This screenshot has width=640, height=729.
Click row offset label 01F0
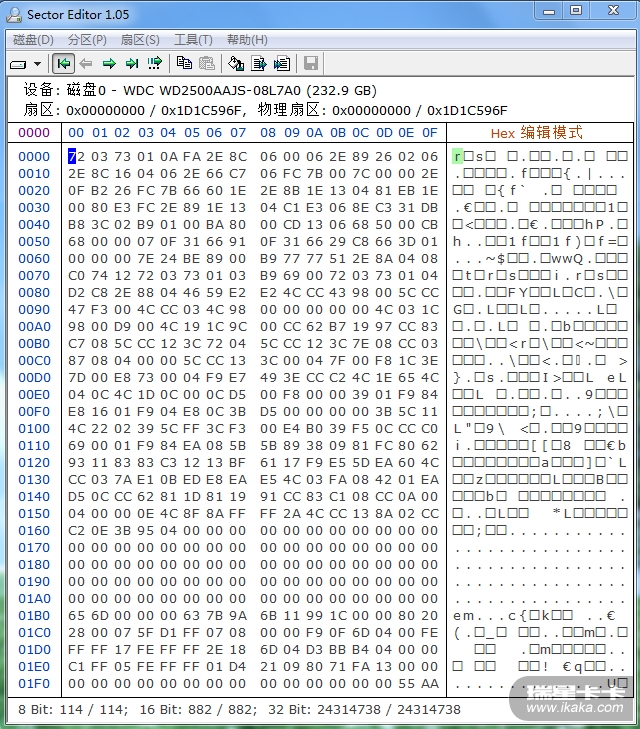pyautogui.click(x=34, y=683)
